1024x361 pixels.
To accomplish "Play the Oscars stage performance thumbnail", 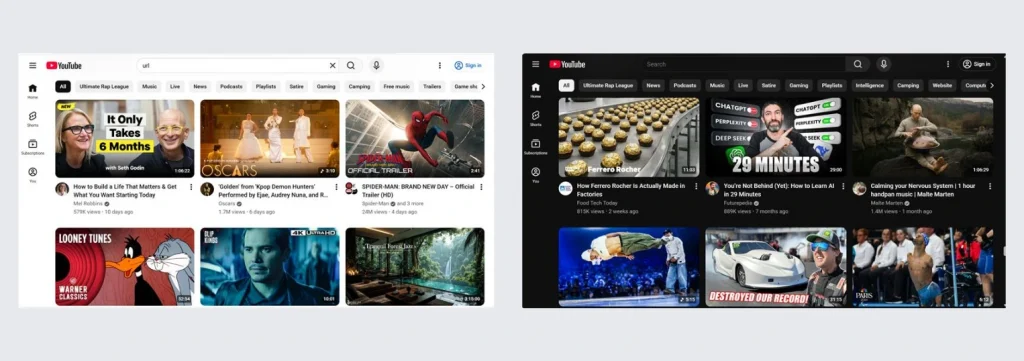I will point(270,138).
